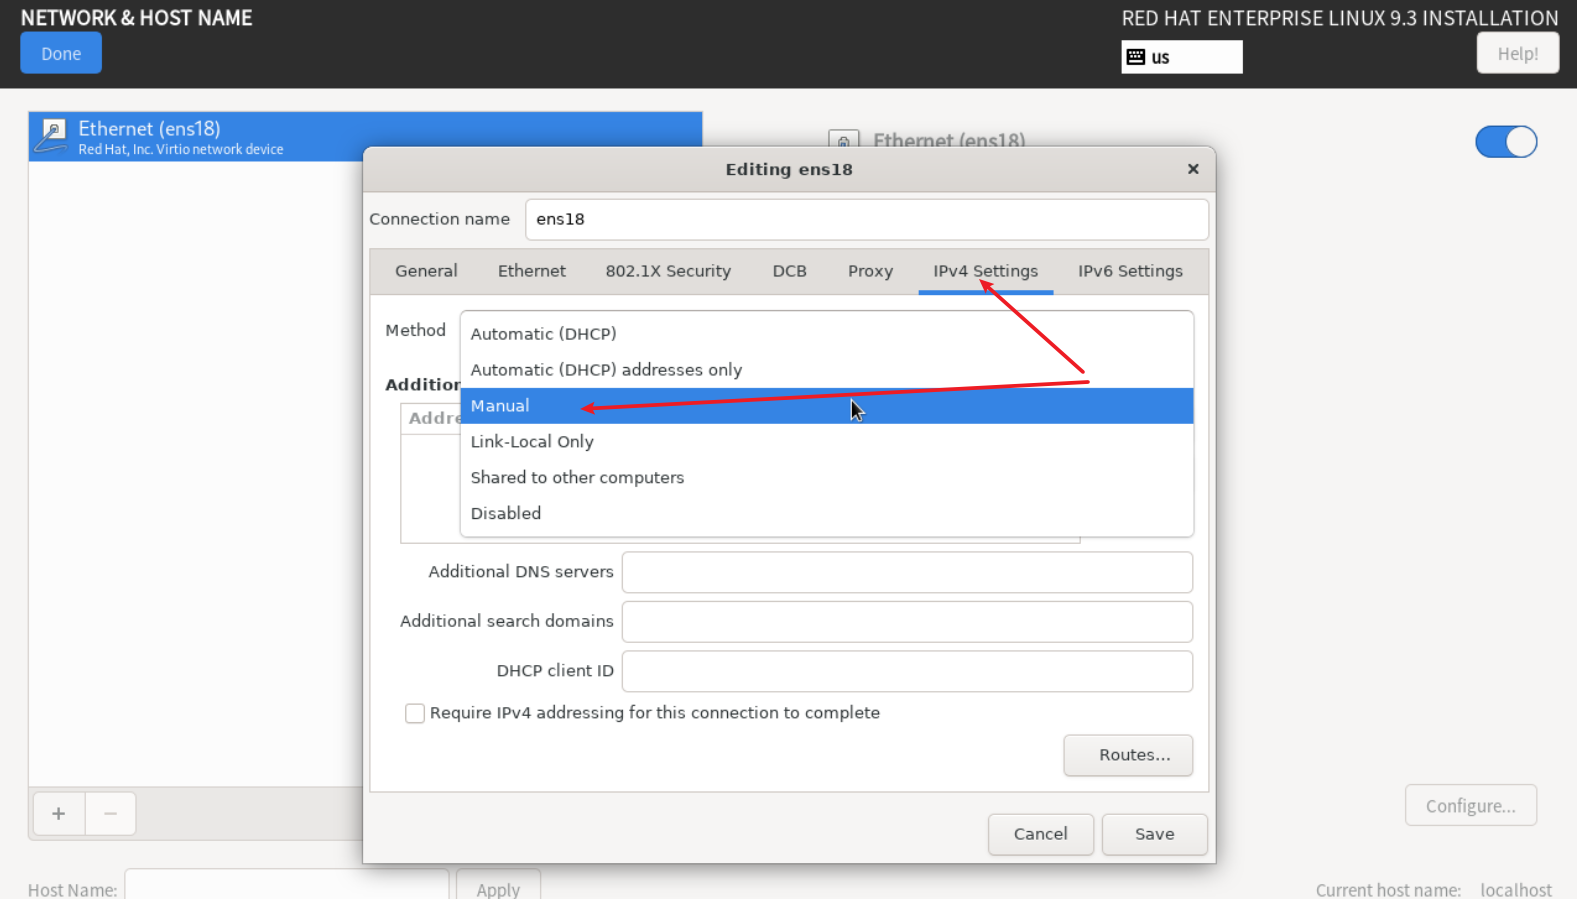The height and width of the screenshot is (899, 1577).
Task: Click the Connection name field
Action: click(866, 220)
